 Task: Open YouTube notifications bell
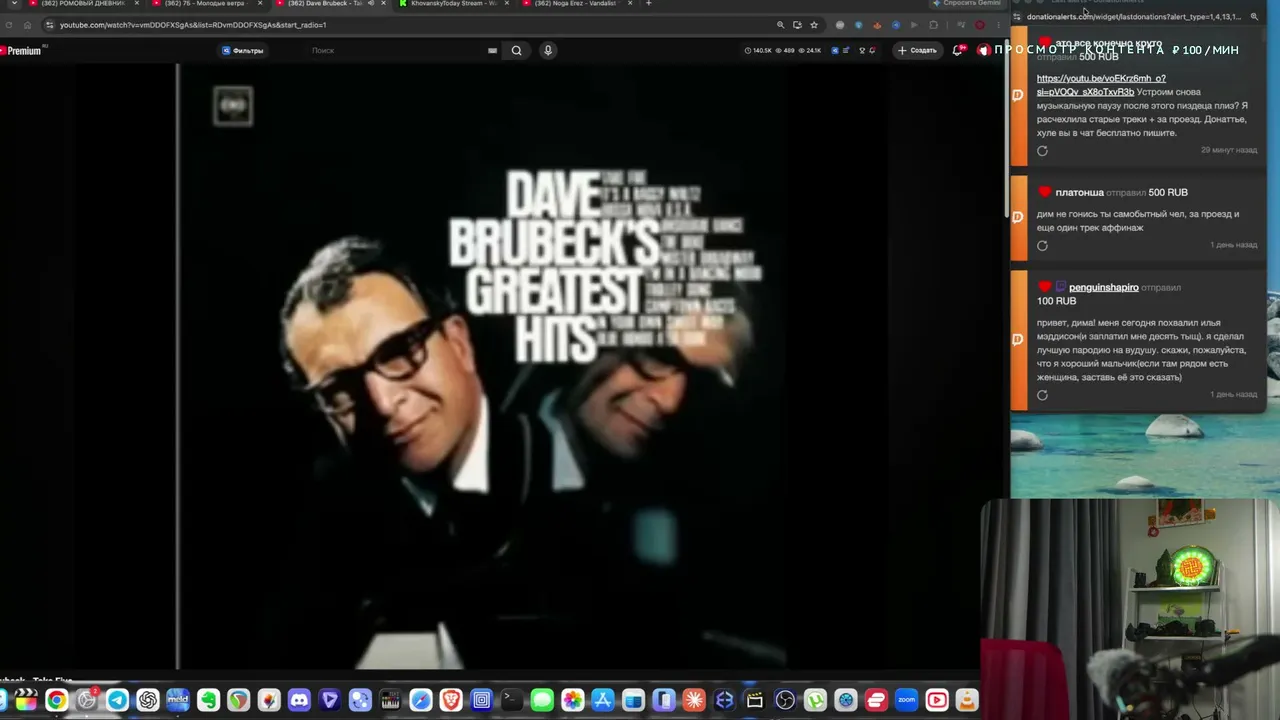coord(957,50)
